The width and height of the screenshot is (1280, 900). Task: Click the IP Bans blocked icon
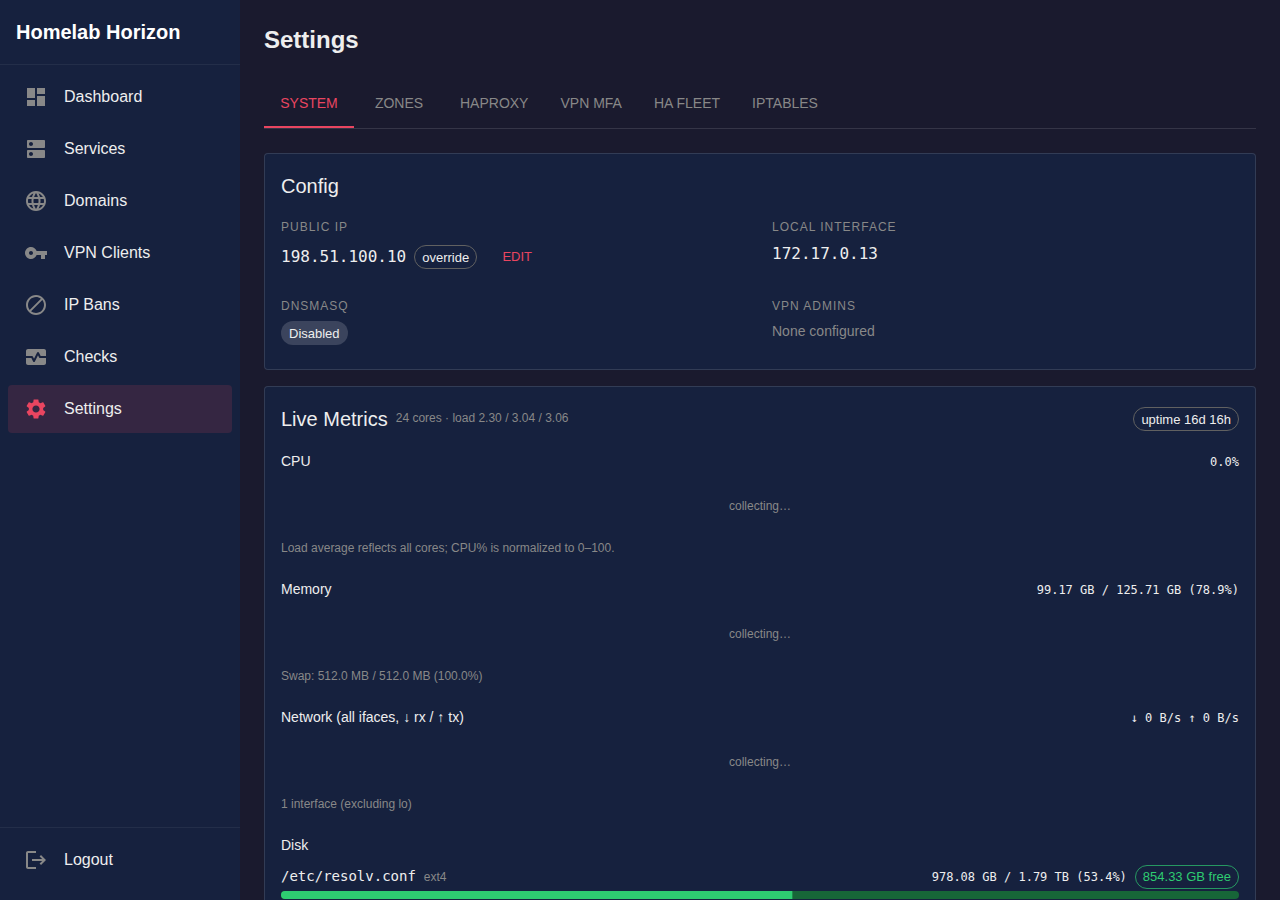click(x=36, y=305)
